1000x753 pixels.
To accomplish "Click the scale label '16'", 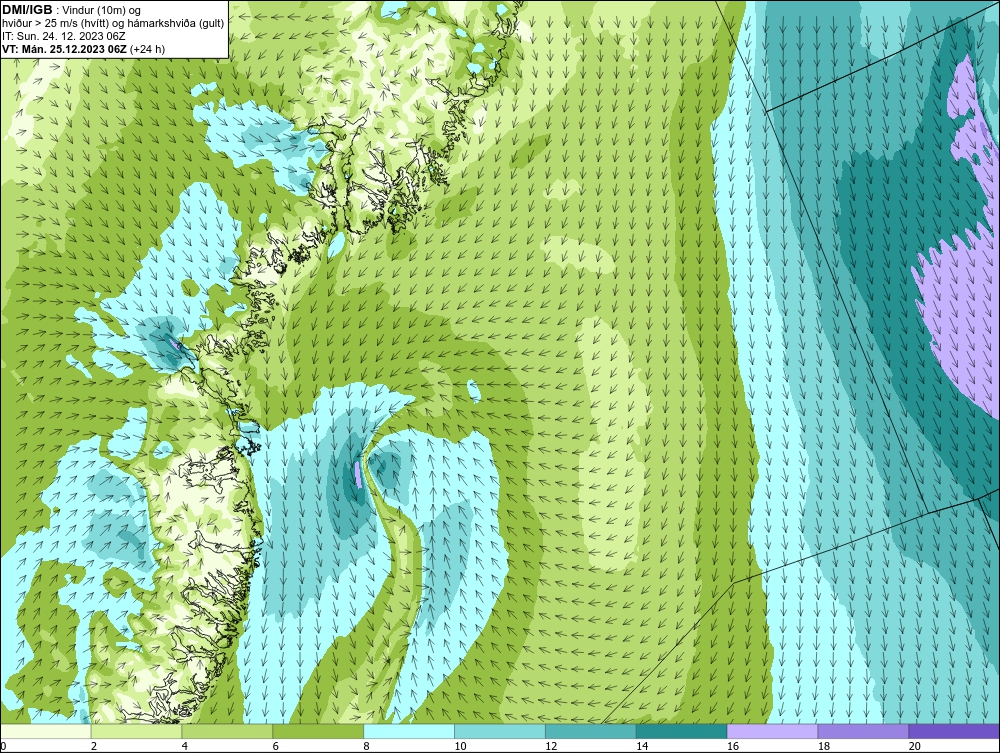I will (x=733, y=746).
